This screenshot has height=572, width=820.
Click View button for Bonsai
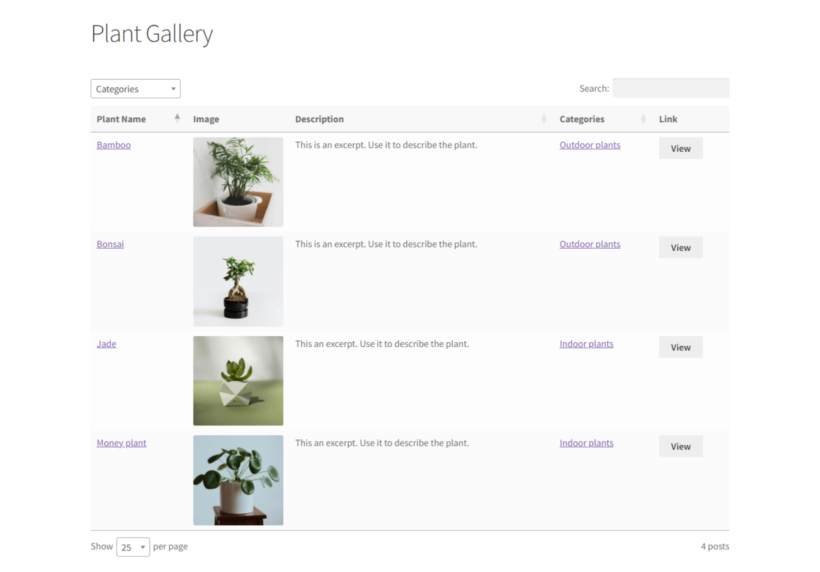point(680,247)
